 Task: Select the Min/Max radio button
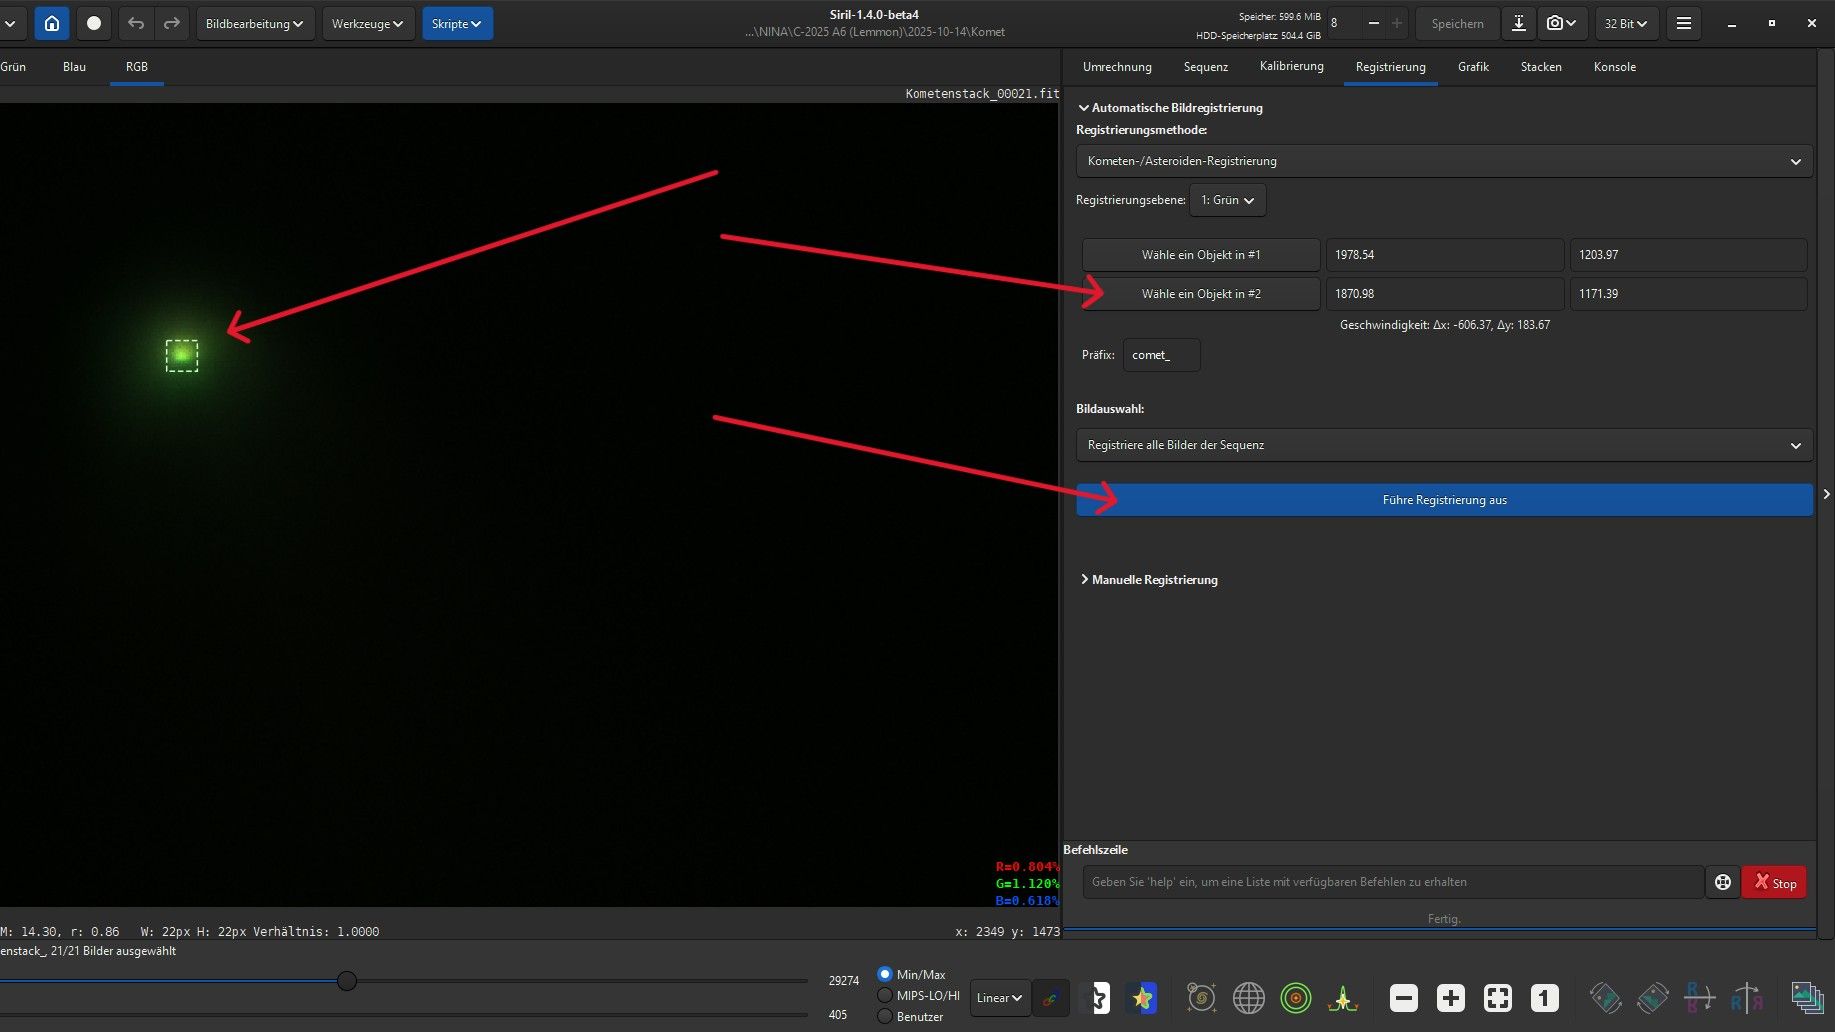click(885, 974)
